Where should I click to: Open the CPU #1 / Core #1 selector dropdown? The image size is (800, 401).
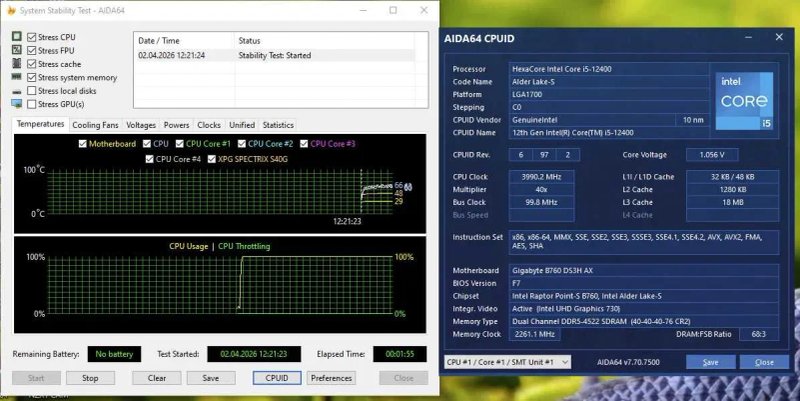pos(508,362)
